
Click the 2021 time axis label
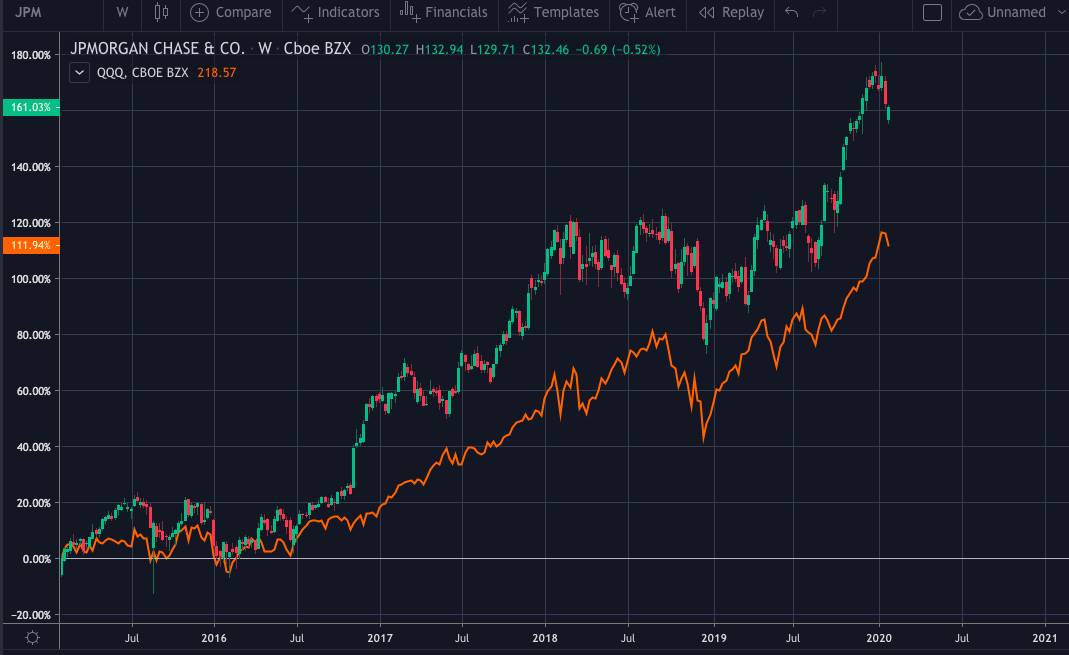tap(1045, 638)
